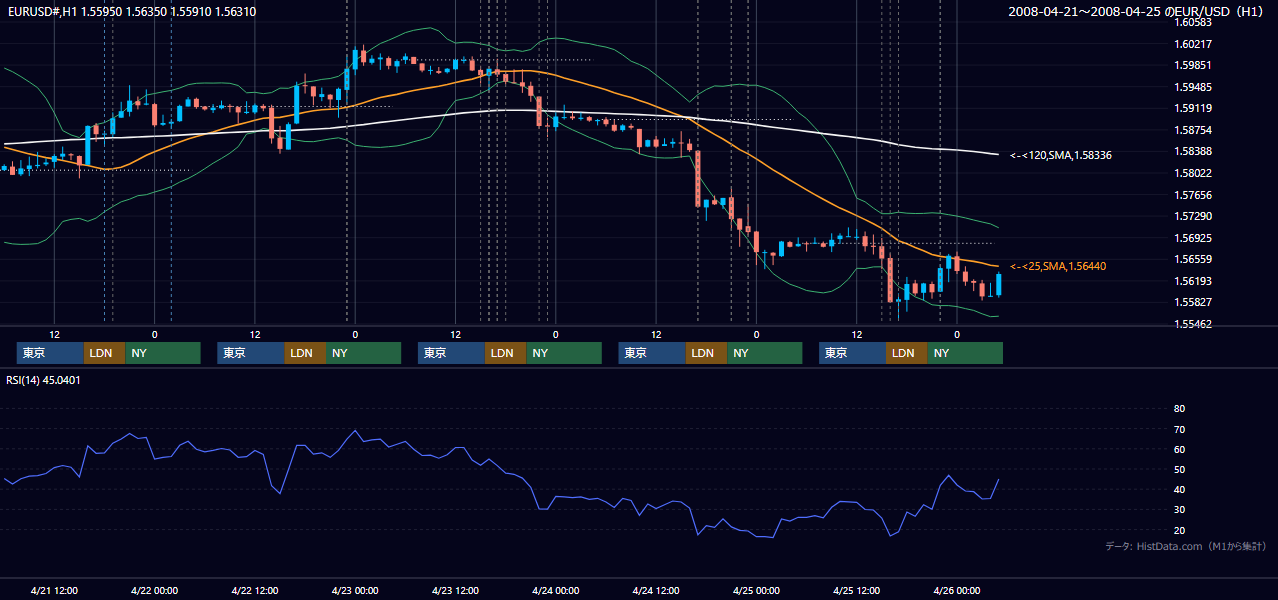Select the 4/22 12:00 time label

(x=255, y=590)
